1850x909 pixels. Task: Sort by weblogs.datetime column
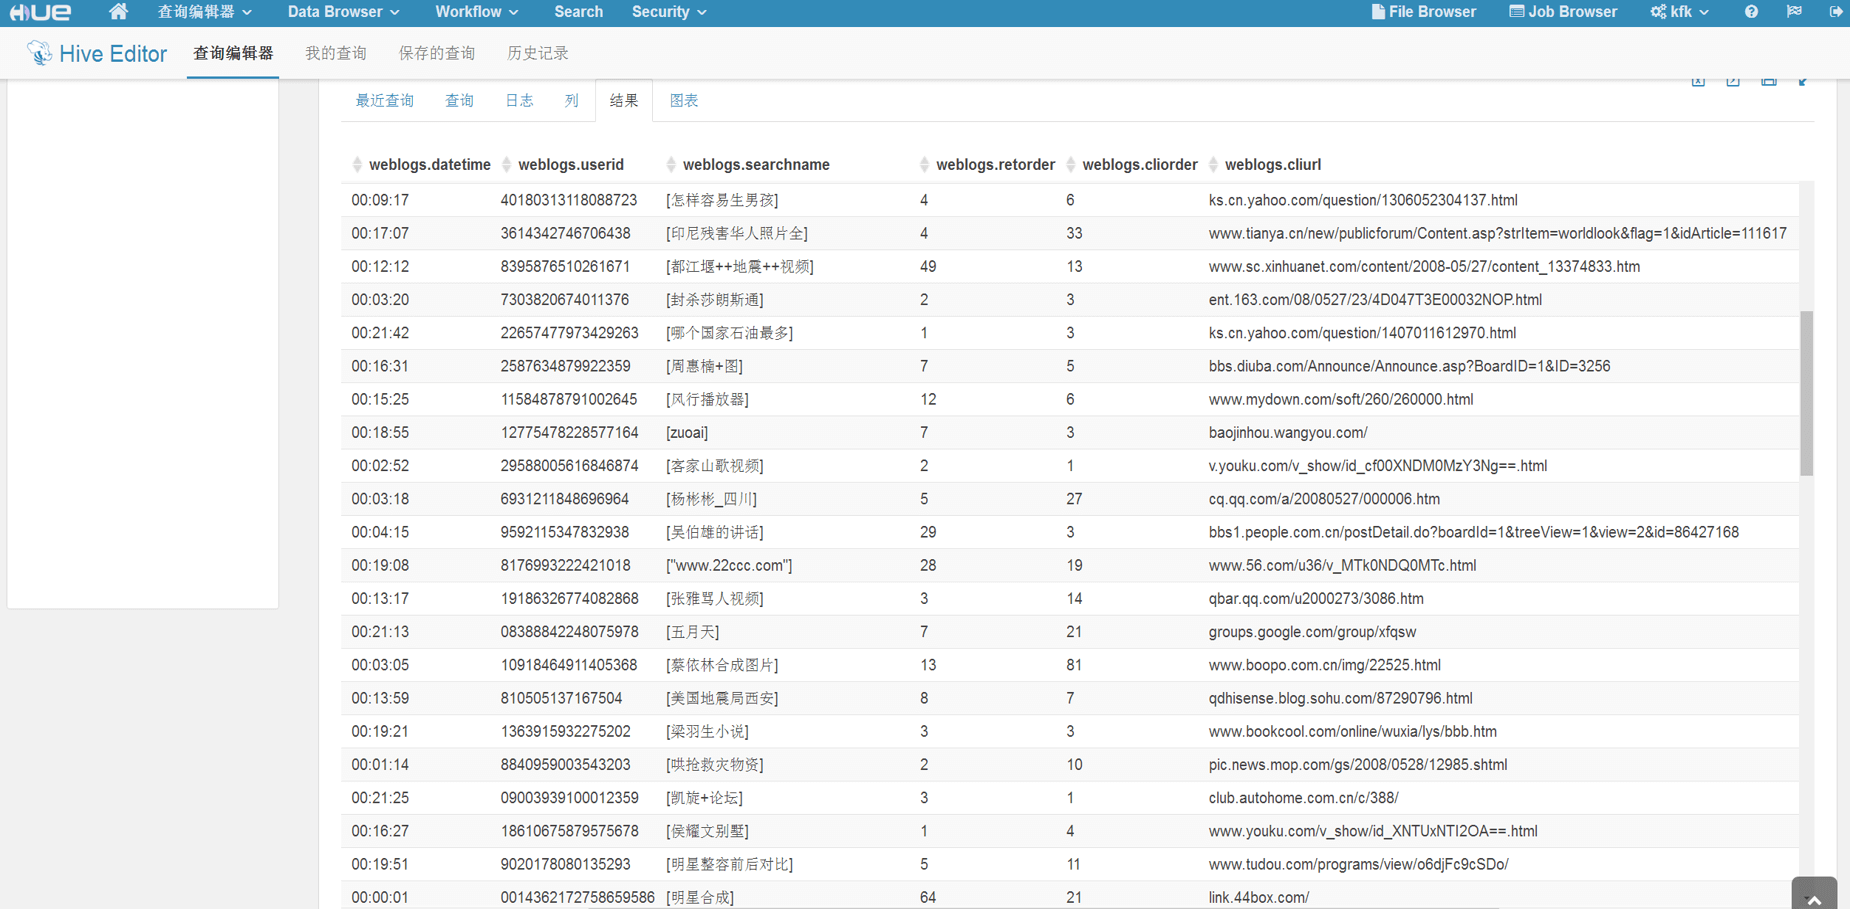pos(421,165)
